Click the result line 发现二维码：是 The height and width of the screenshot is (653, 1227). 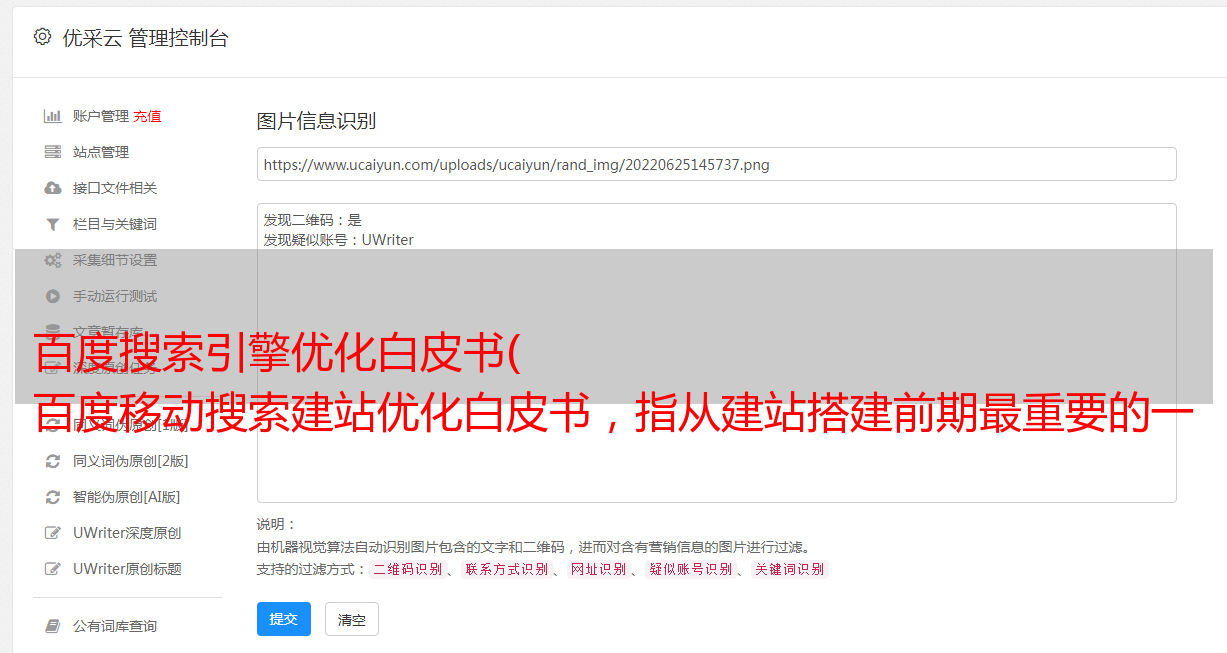point(313,220)
